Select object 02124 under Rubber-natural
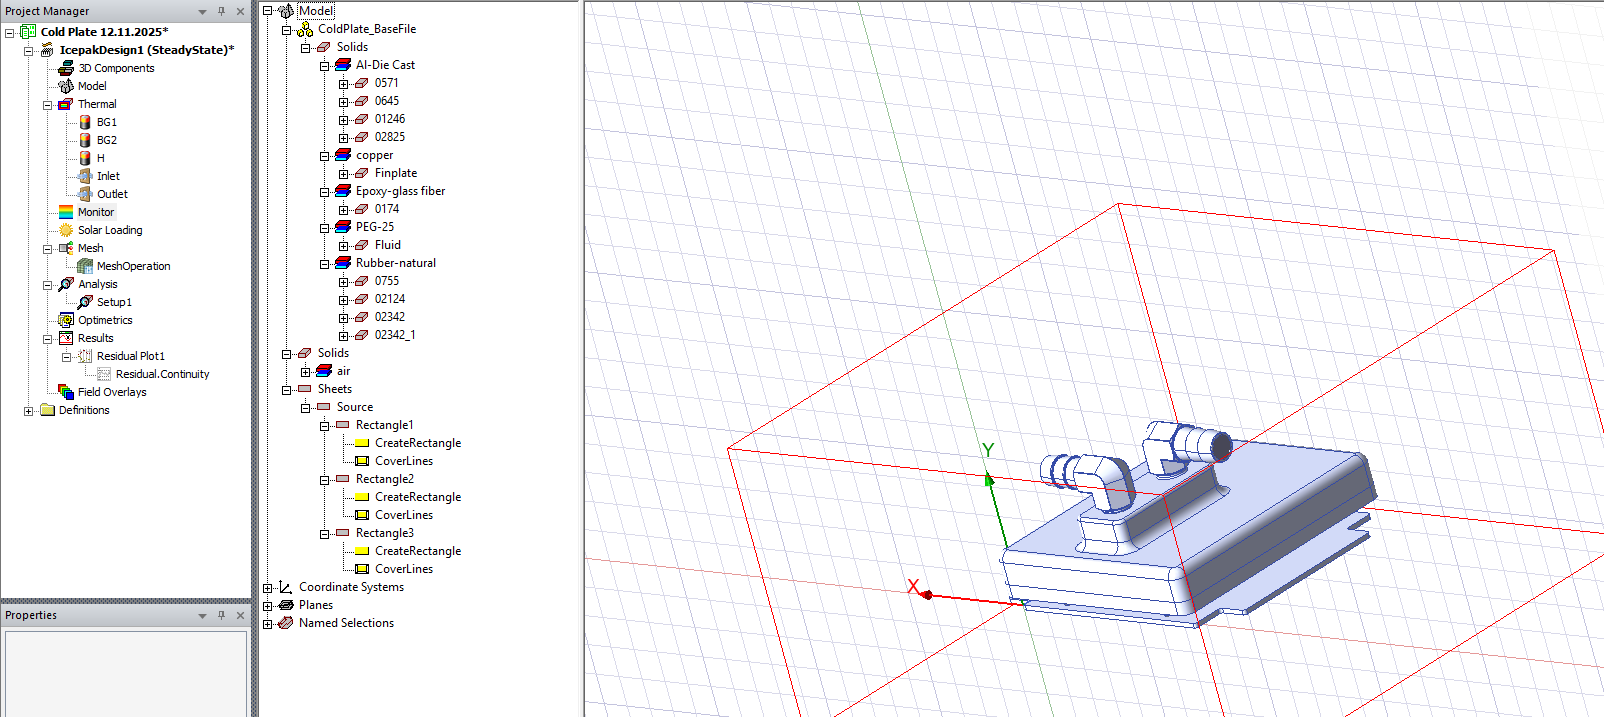The width and height of the screenshot is (1604, 717). point(390,299)
